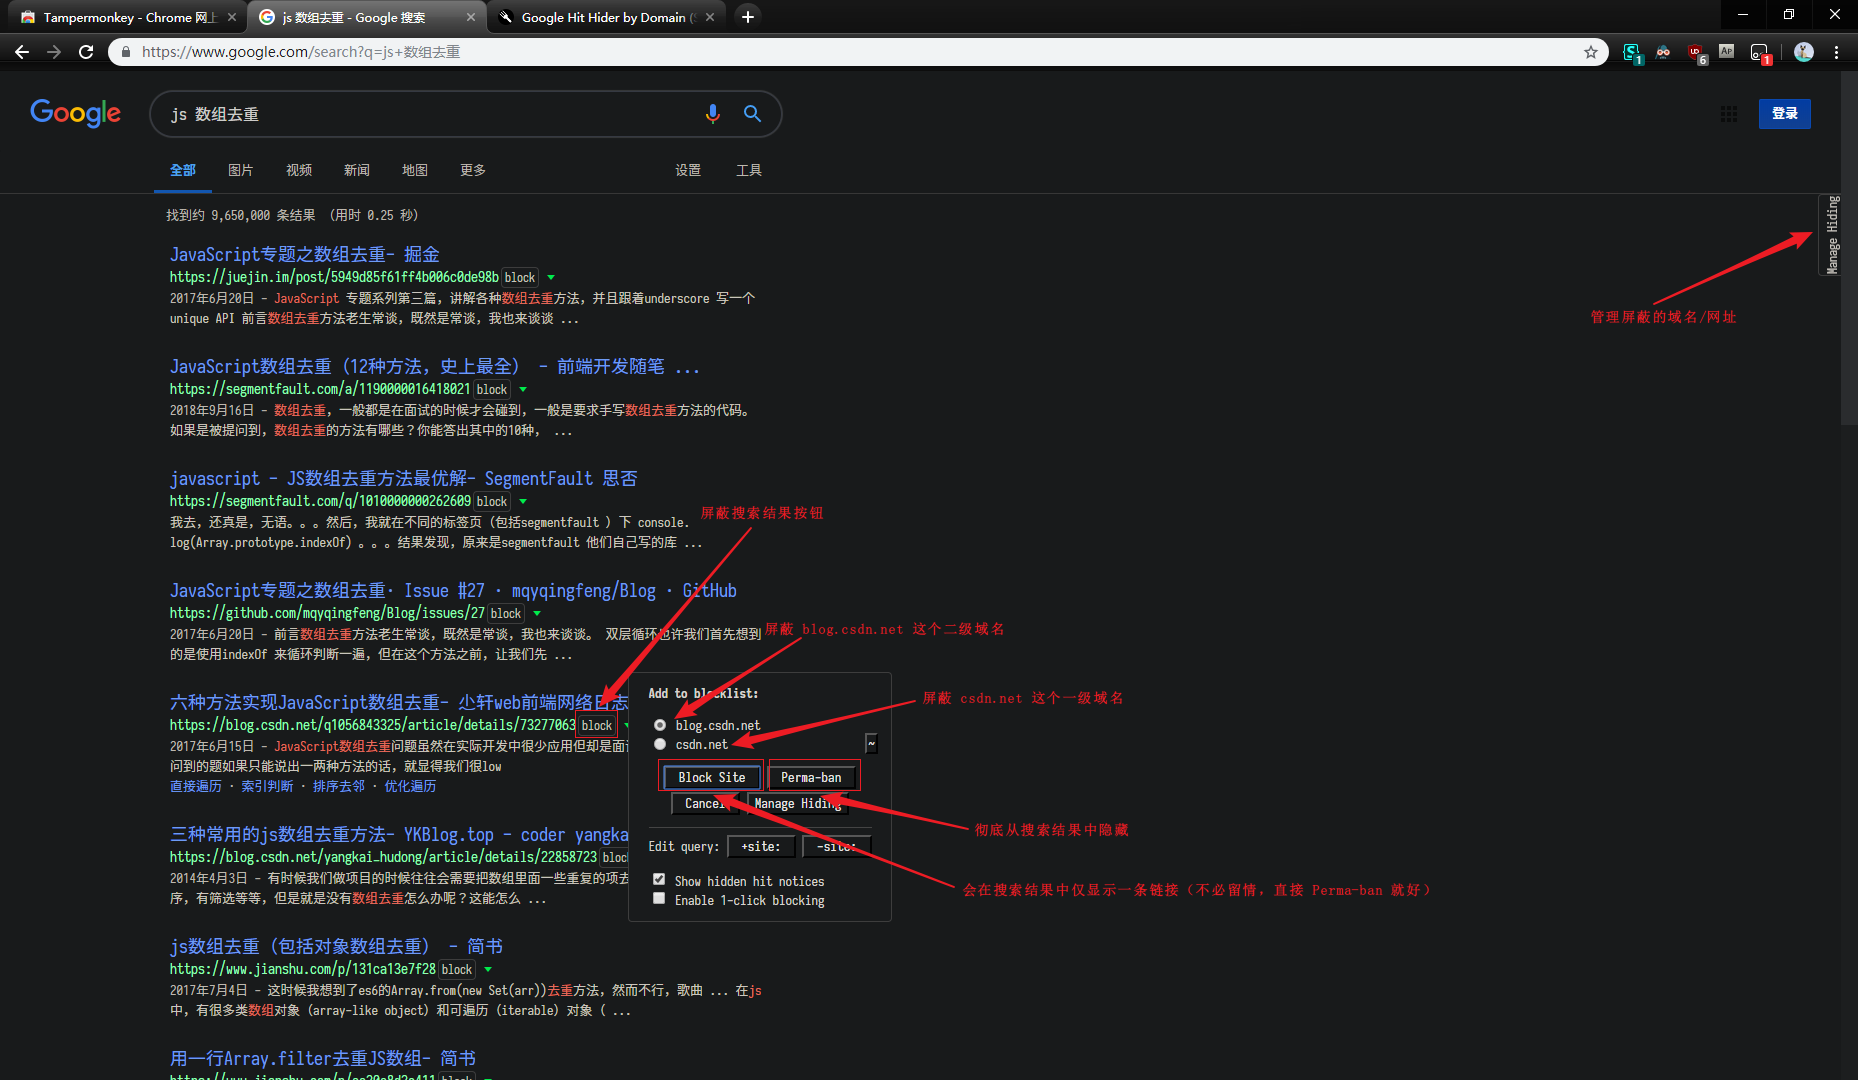Open the Tampermonkey extension icon
This screenshot has height=1080, width=1858.
pyautogui.click(x=1760, y=52)
